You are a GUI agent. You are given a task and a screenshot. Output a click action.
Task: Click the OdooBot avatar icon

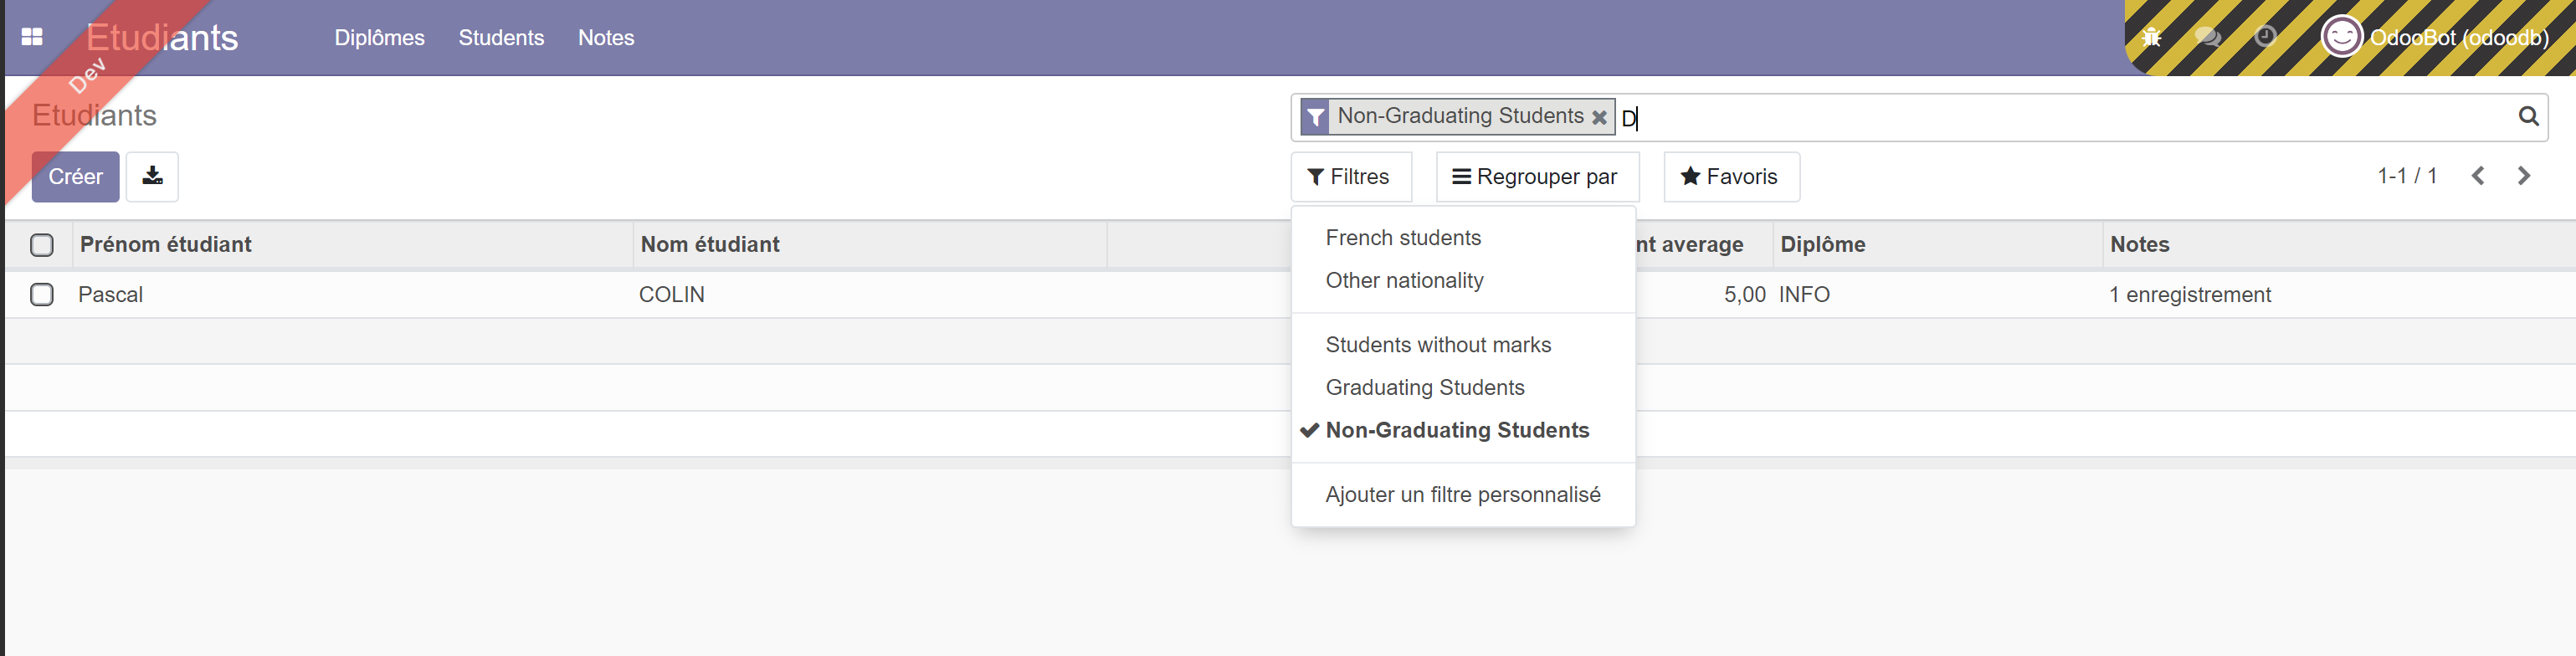tap(2341, 37)
